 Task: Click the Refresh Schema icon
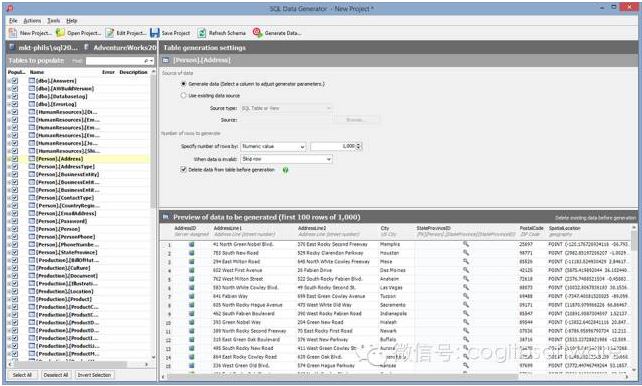click(x=201, y=33)
